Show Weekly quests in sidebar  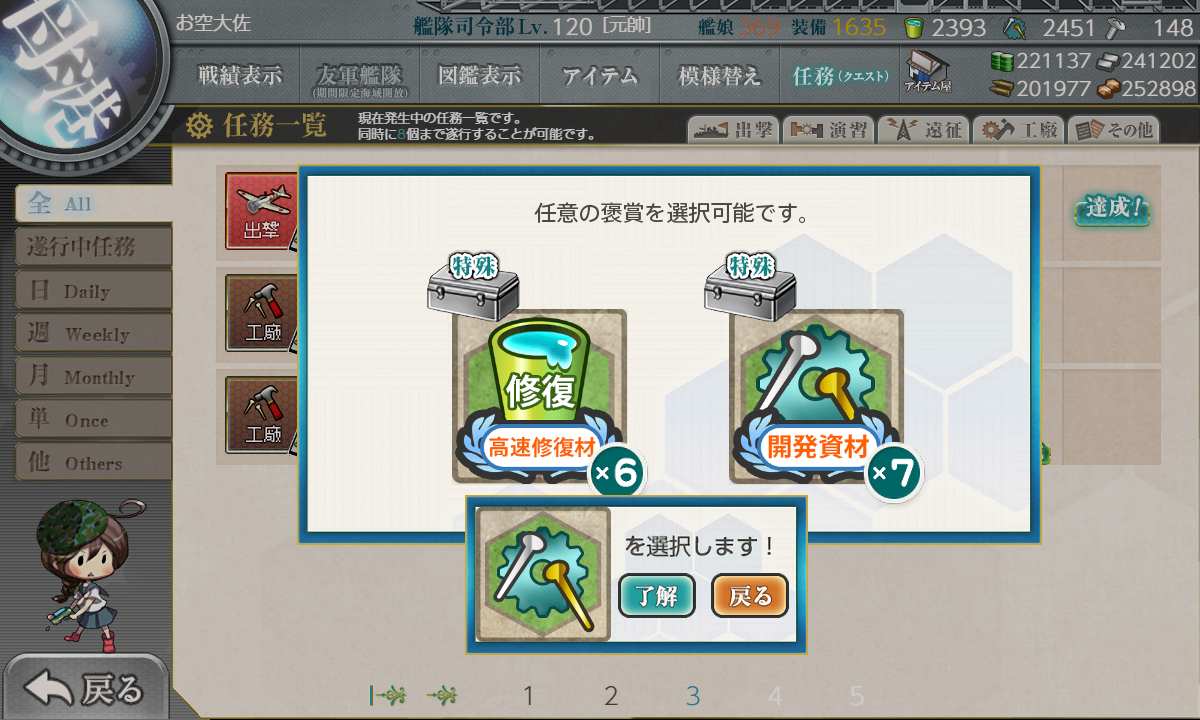click(x=93, y=333)
